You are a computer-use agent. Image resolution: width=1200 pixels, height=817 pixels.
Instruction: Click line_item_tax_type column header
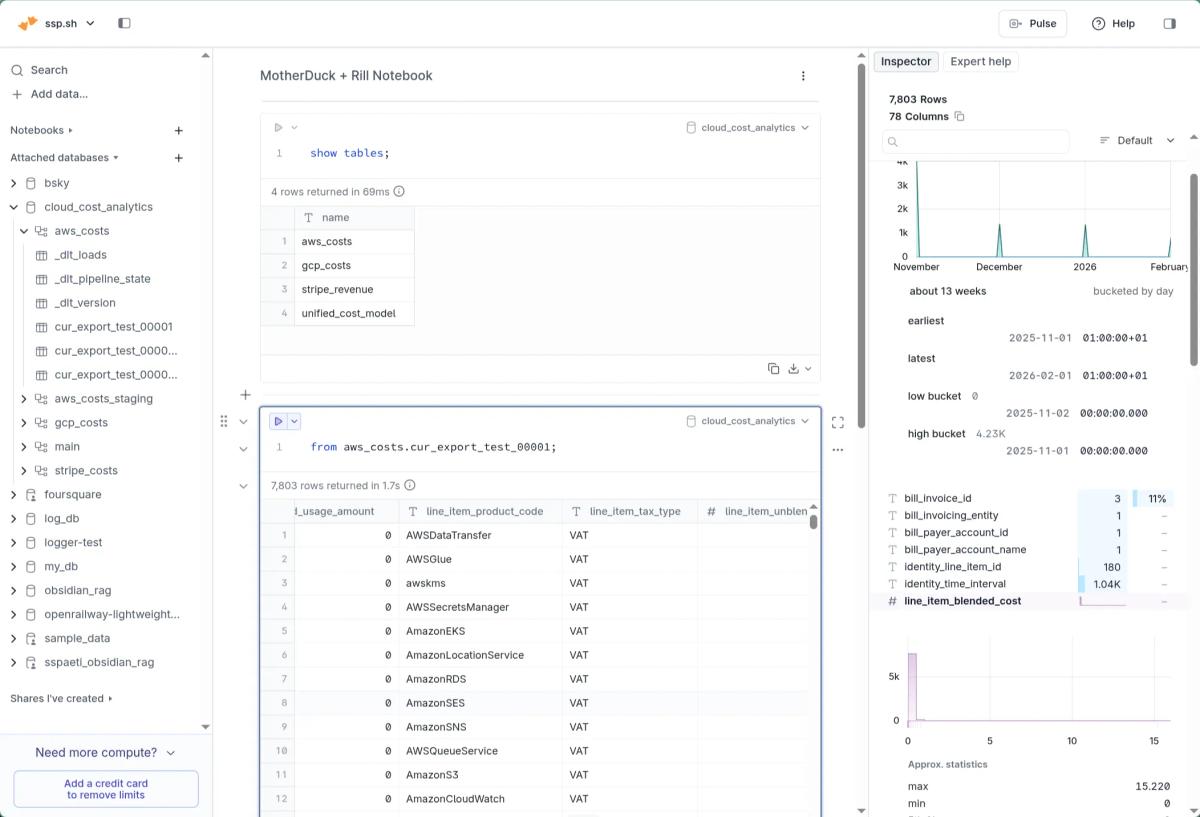(630, 511)
